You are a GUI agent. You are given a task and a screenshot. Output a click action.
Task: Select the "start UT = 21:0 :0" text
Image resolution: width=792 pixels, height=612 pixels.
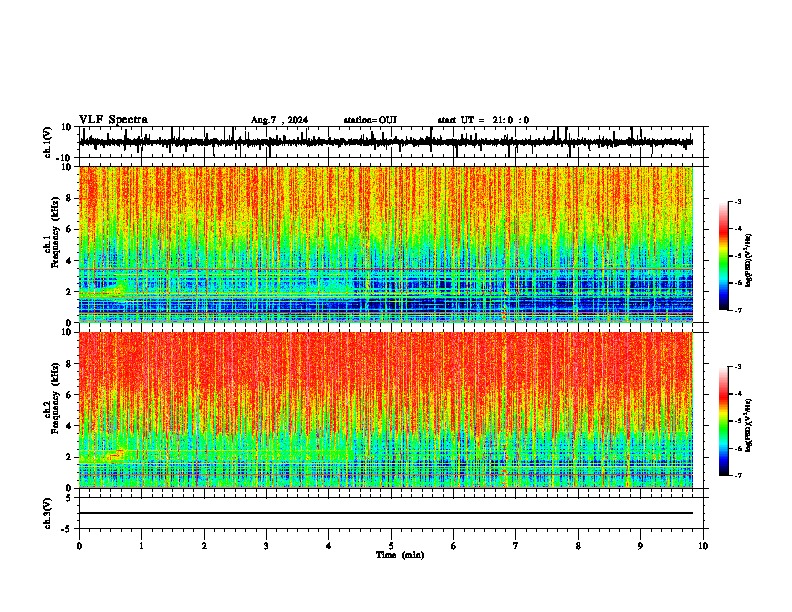click(483, 120)
